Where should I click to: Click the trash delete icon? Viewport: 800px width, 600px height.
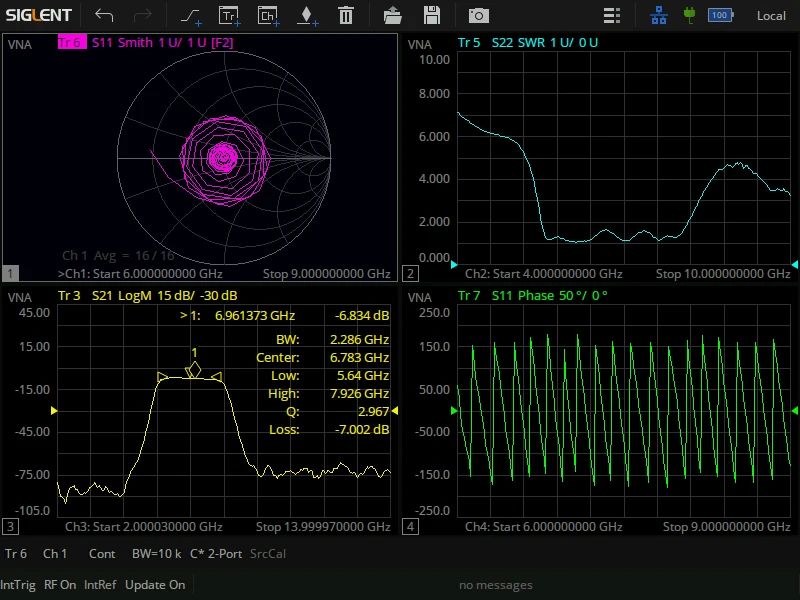[x=345, y=15]
